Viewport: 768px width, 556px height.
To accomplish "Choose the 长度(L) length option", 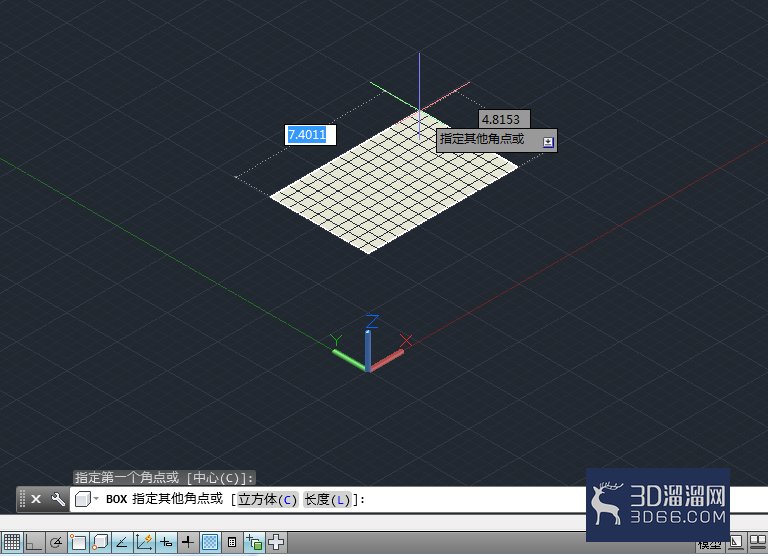I will click(x=327, y=500).
